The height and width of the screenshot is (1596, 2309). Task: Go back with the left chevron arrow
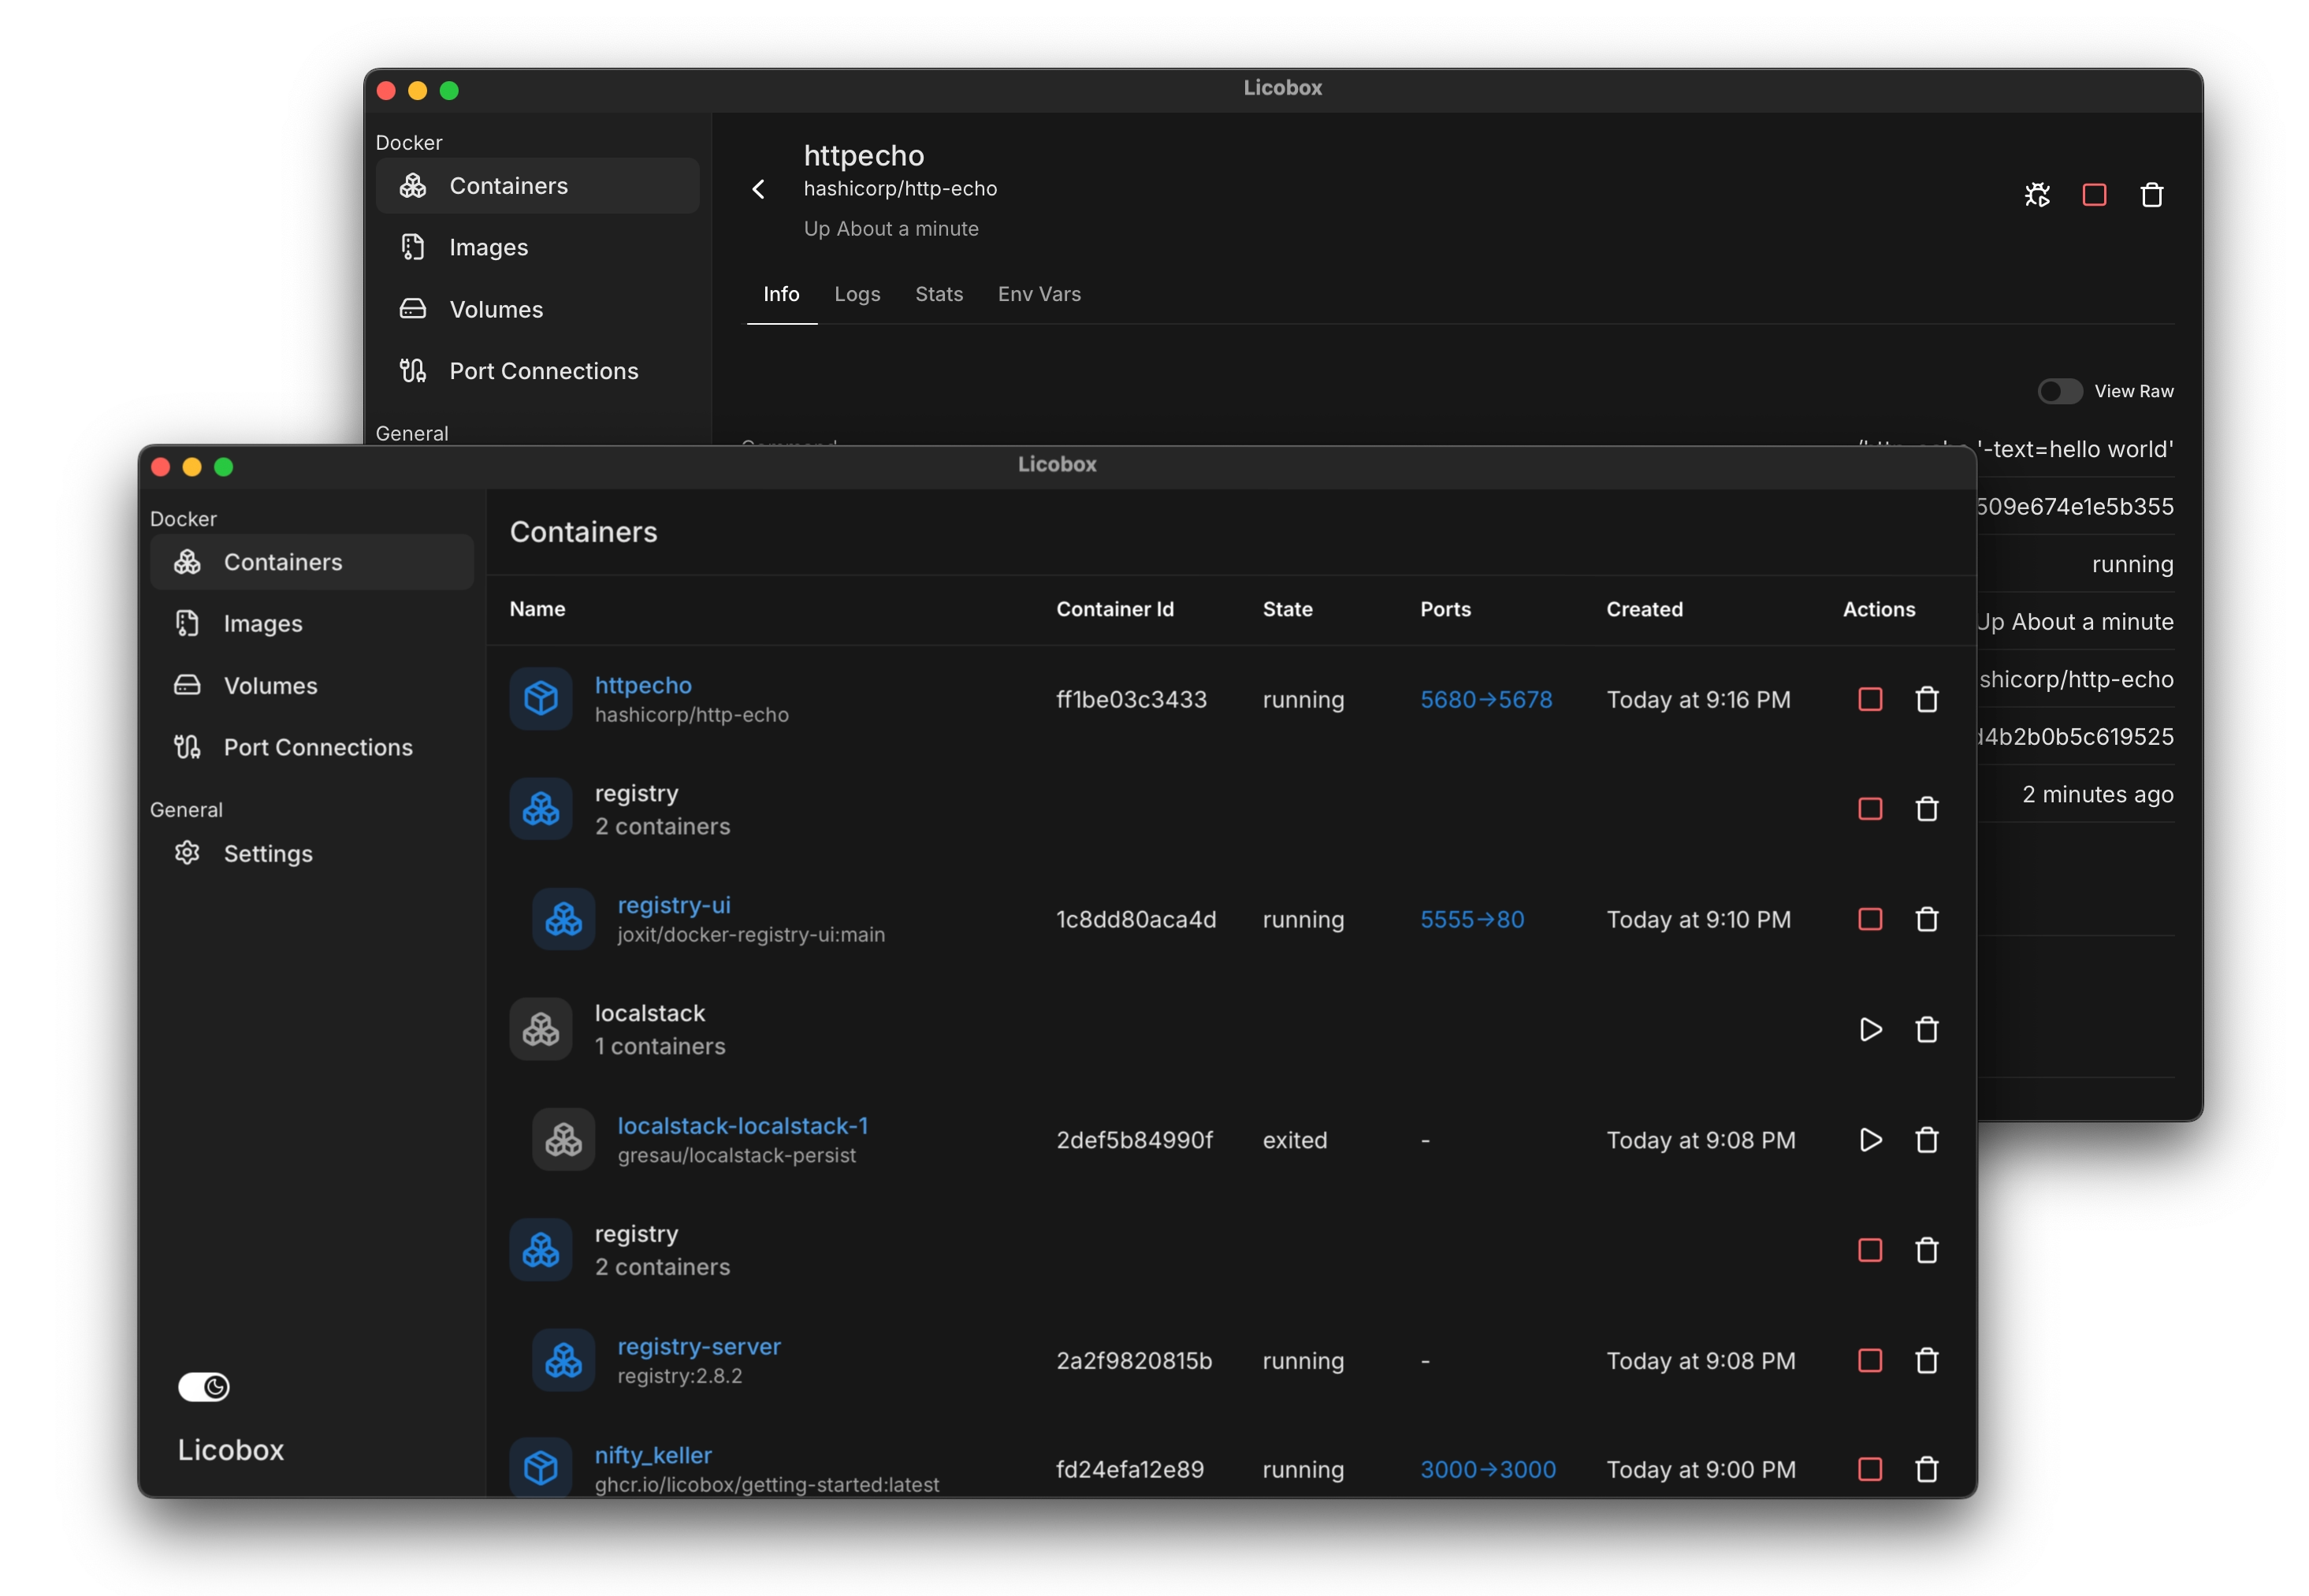click(x=759, y=189)
